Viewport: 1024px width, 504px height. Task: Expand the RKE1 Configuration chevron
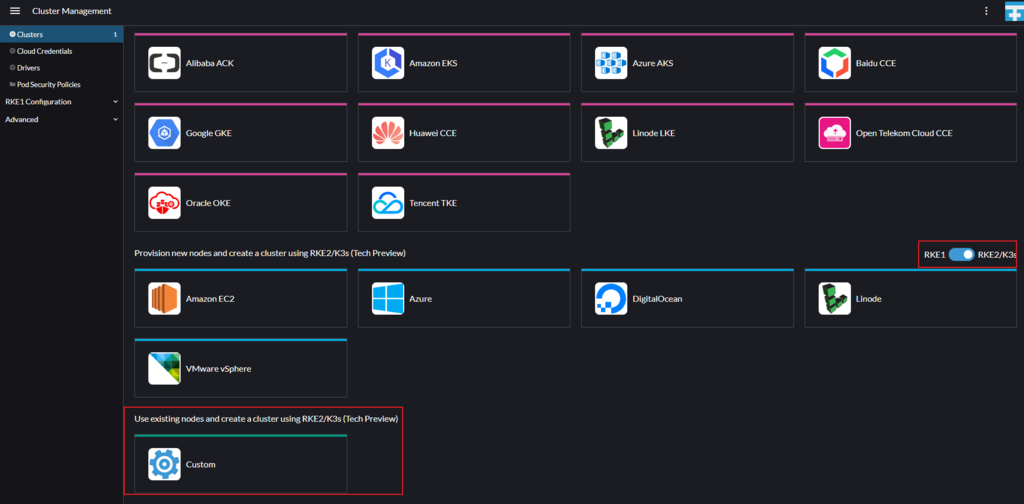(x=115, y=102)
